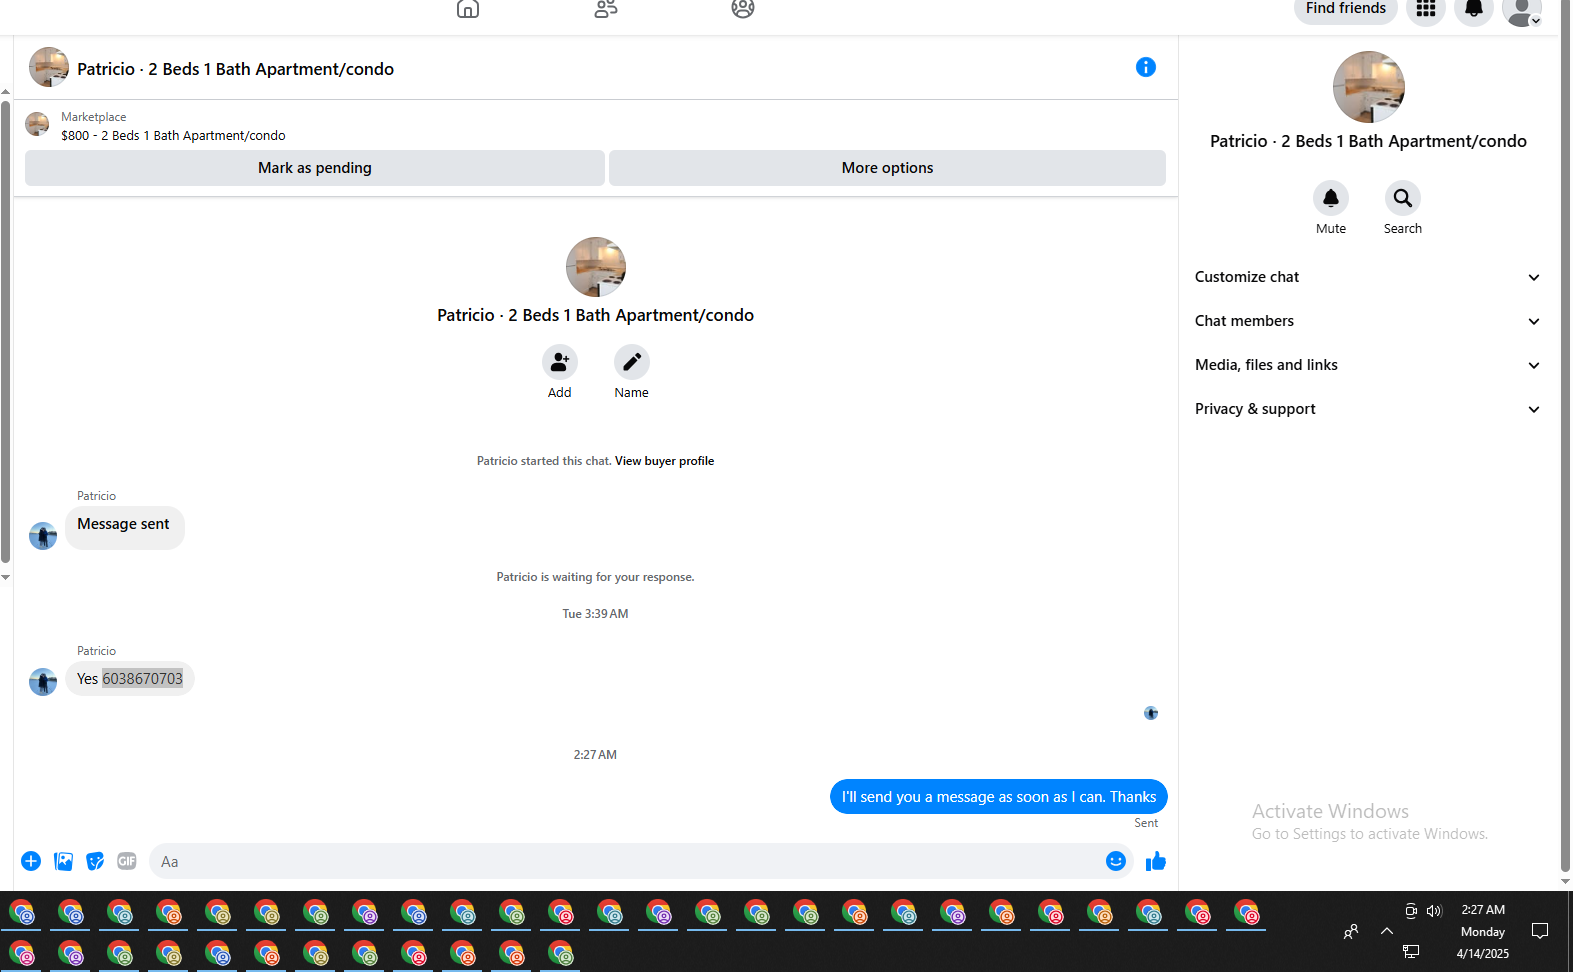Click the last Chrome icon in the taskbar's bottom row
1573x972 pixels.
(561, 953)
